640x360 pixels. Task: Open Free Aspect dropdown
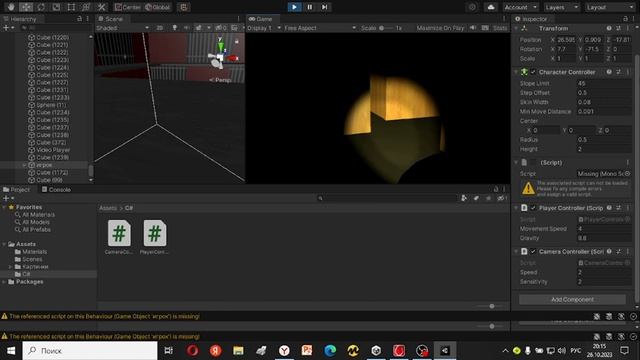pyautogui.click(x=320, y=28)
